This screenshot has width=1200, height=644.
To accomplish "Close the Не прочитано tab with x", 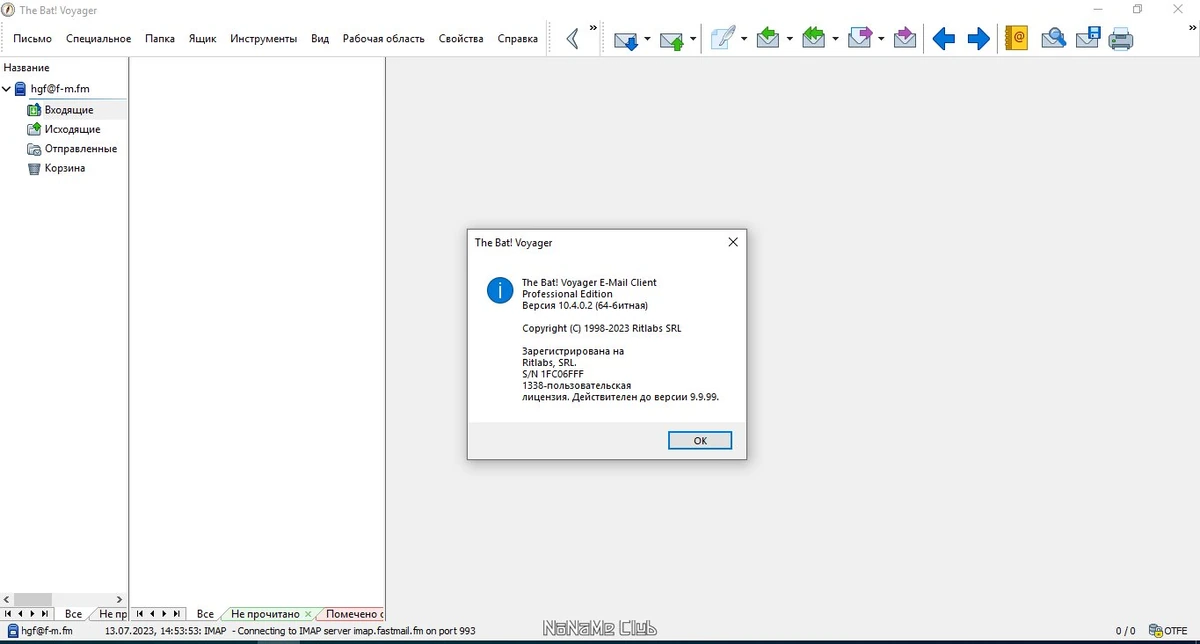I will (x=308, y=614).
